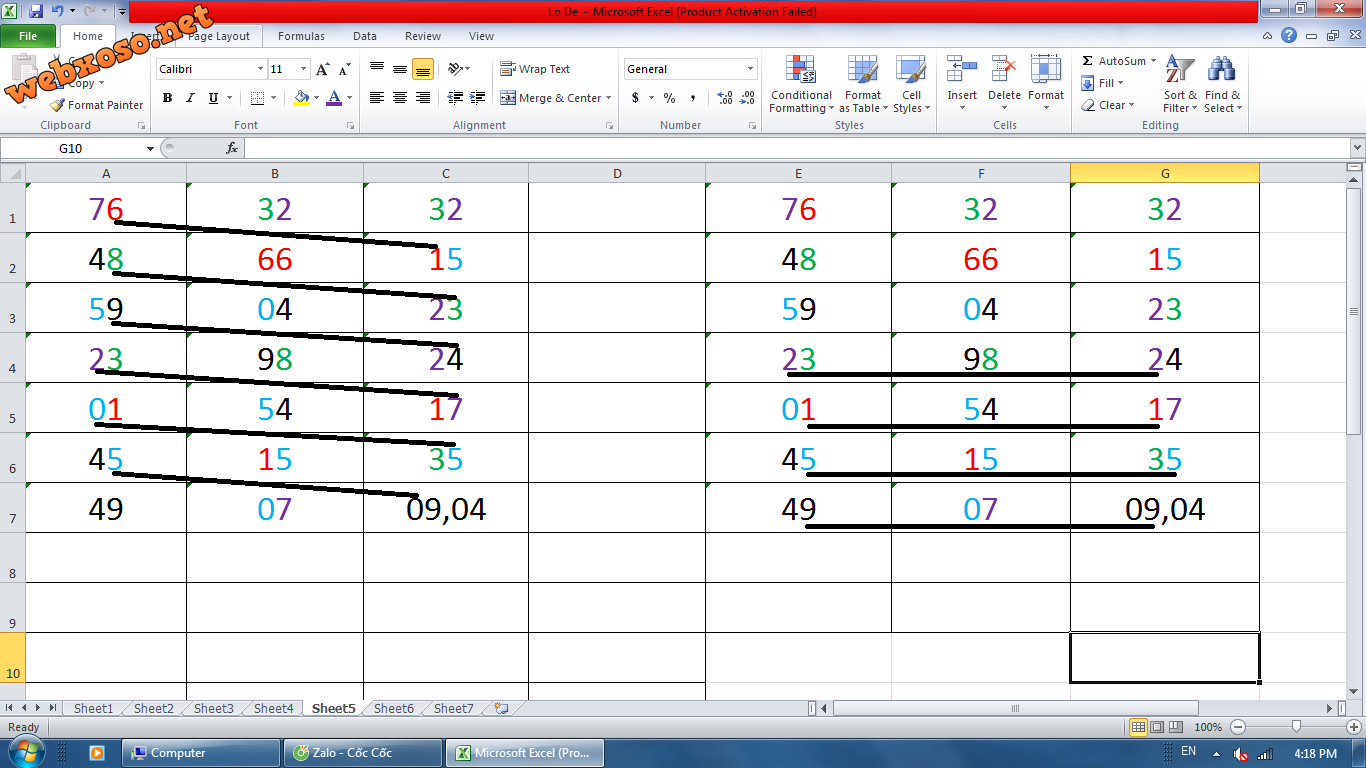The image size is (1366, 768).
Task: Open Sort & Filter menu
Action: pyautogui.click(x=1180, y=85)
